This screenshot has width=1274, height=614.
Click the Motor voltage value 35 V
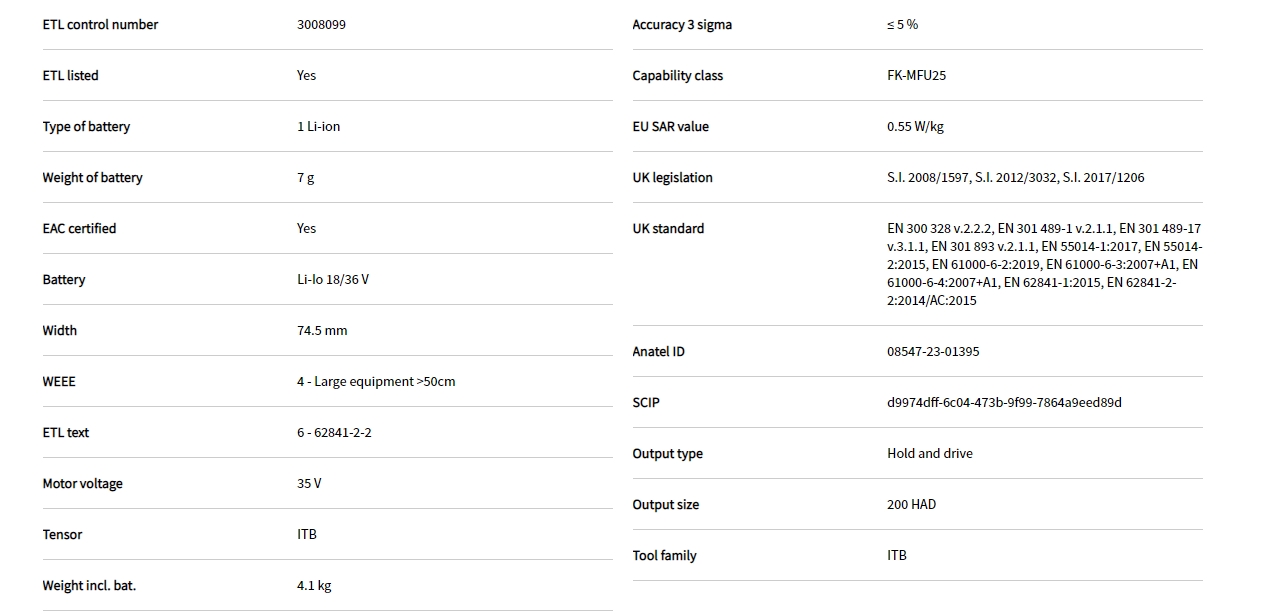309,484
